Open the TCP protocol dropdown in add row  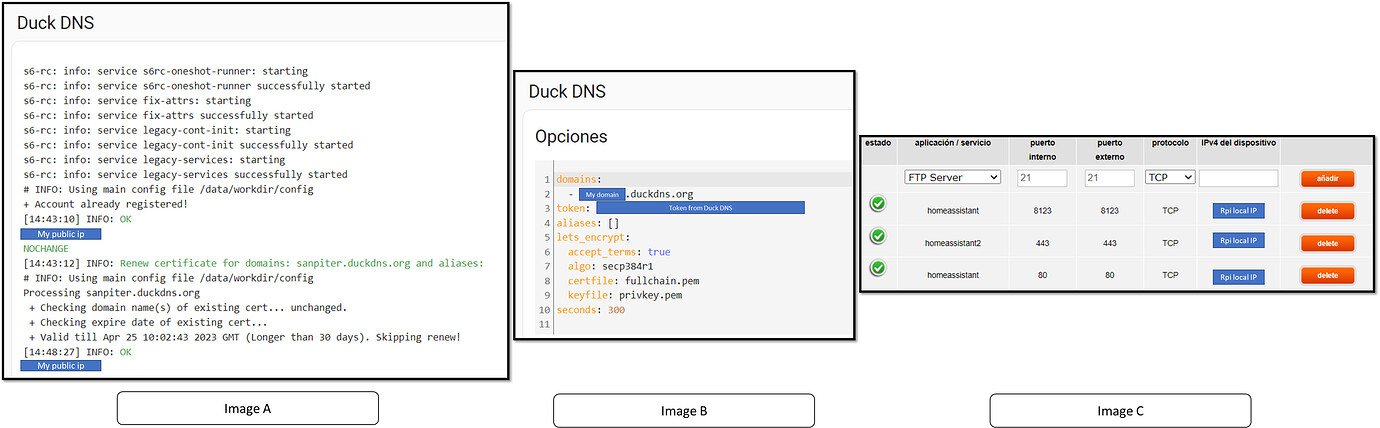click(x=1170, y=177)
